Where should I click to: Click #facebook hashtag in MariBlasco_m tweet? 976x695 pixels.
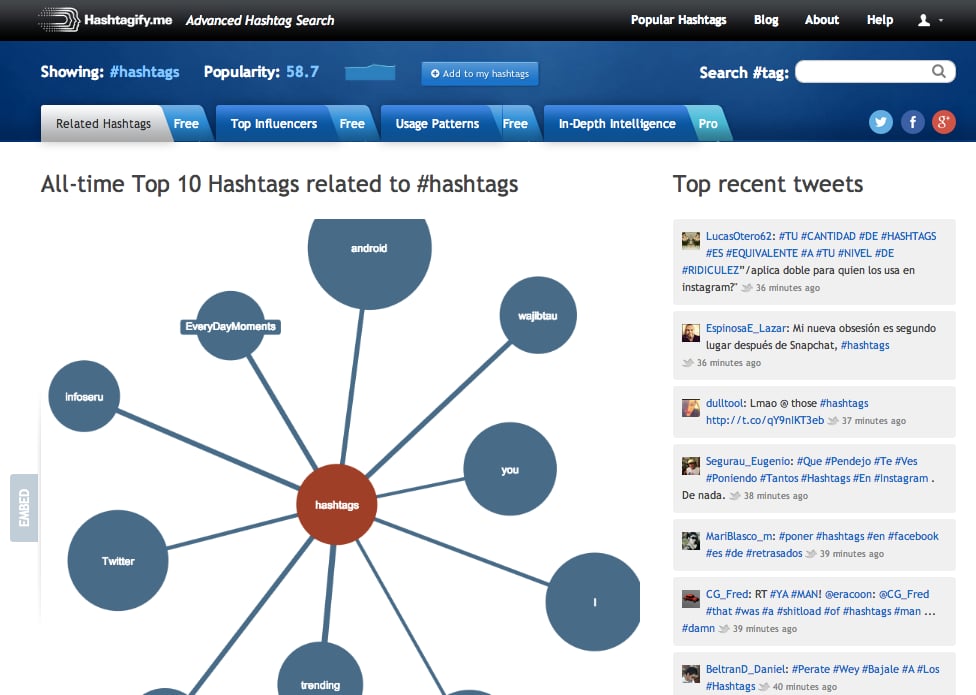click(x=913, y=536)
